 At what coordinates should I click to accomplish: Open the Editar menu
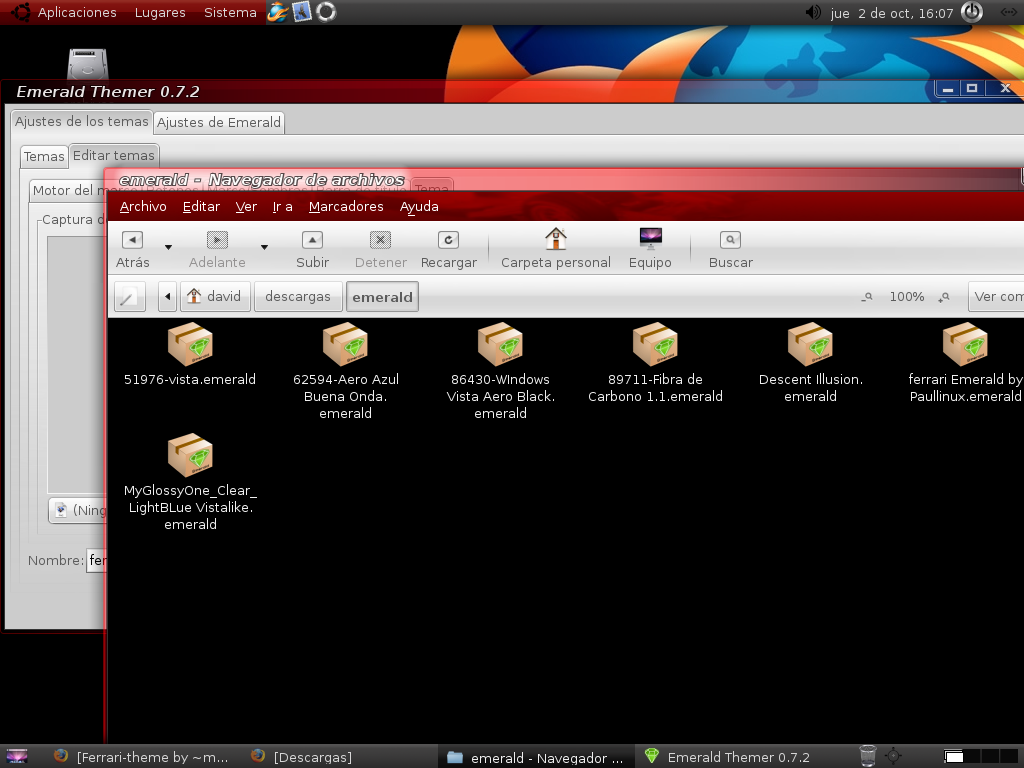coord(201,206)
